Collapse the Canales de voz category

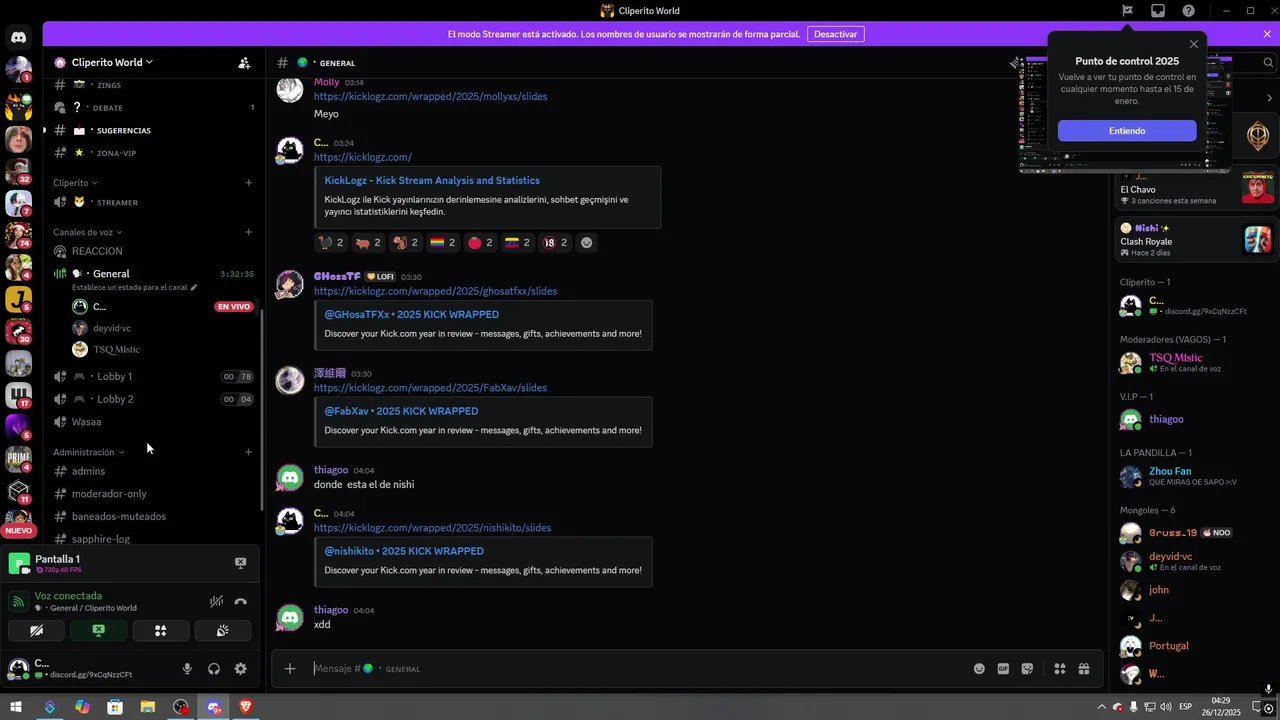pyautogui.click(x=88, y=232)
